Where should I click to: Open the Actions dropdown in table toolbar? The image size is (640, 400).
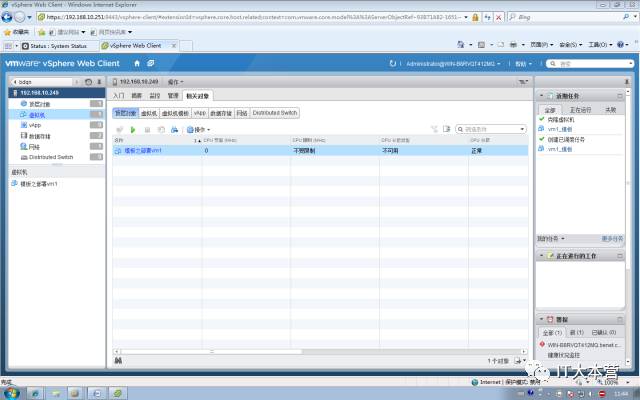point(199,130)
